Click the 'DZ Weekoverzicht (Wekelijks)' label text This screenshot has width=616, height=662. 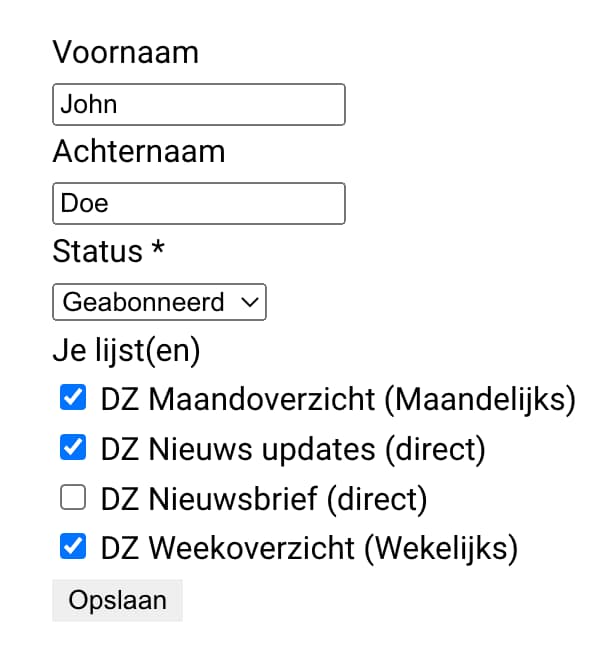(x=308, y=547)
